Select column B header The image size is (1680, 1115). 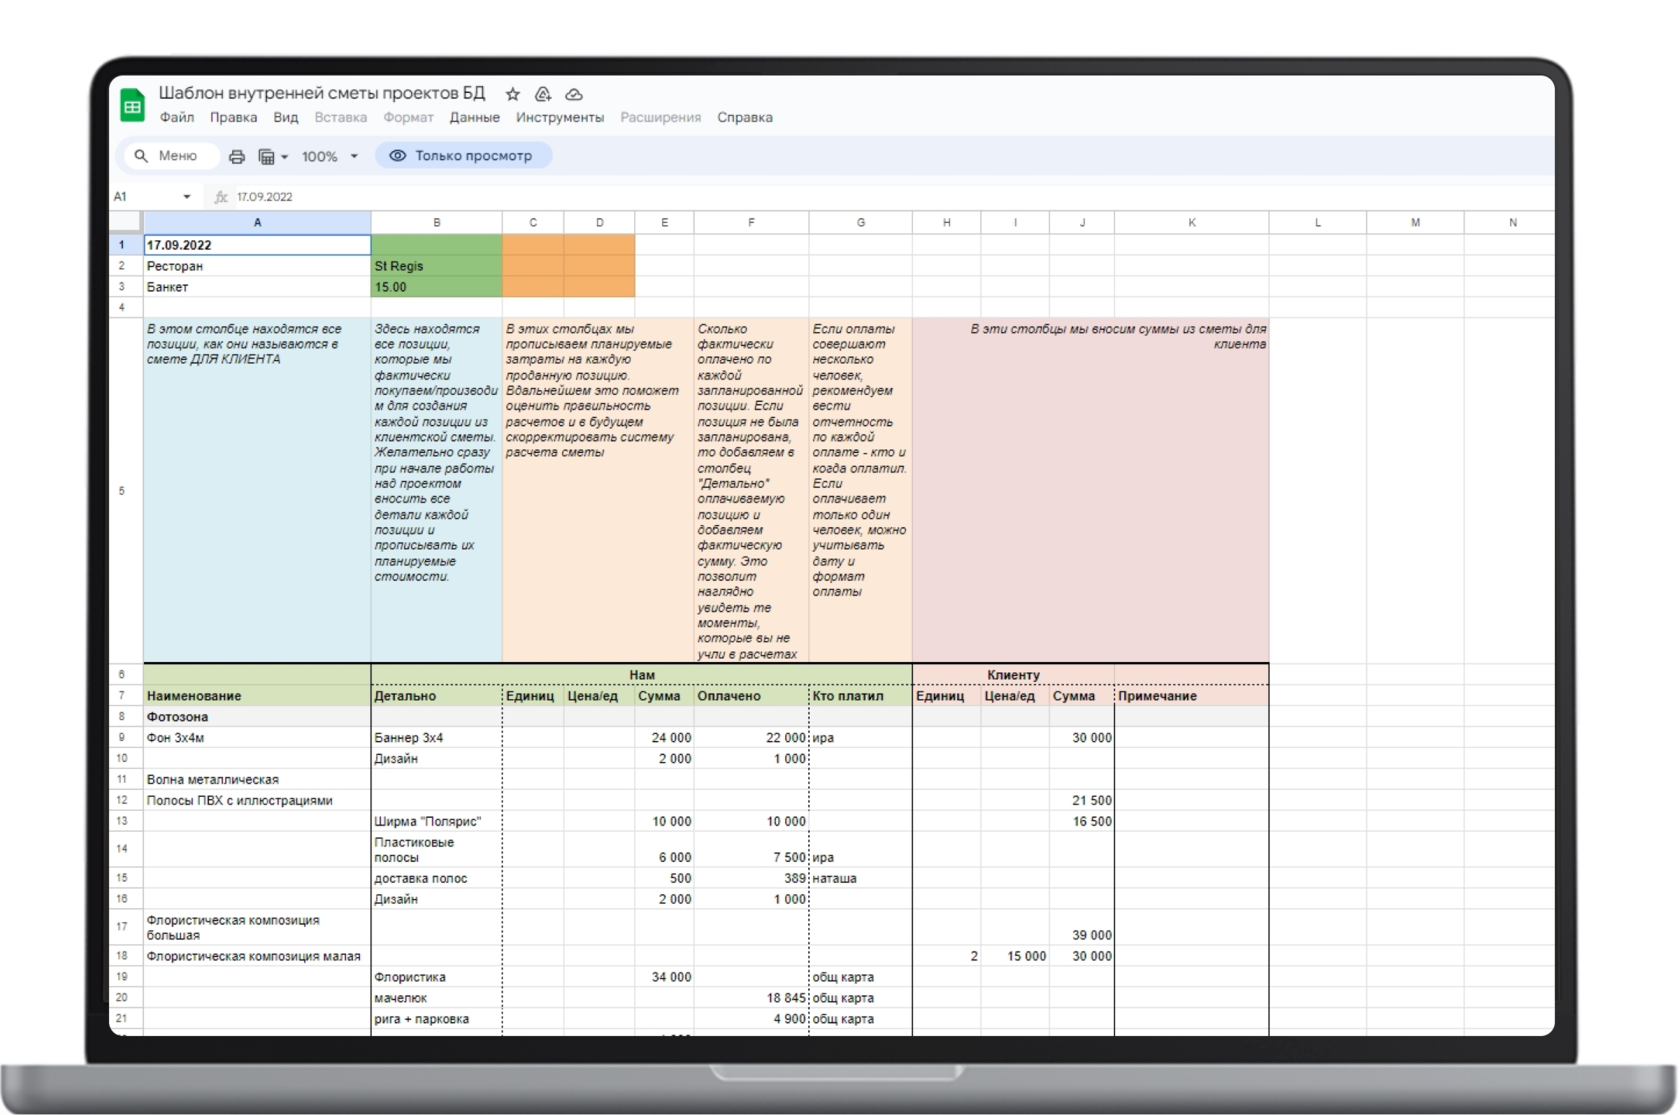tap(437, 222)
